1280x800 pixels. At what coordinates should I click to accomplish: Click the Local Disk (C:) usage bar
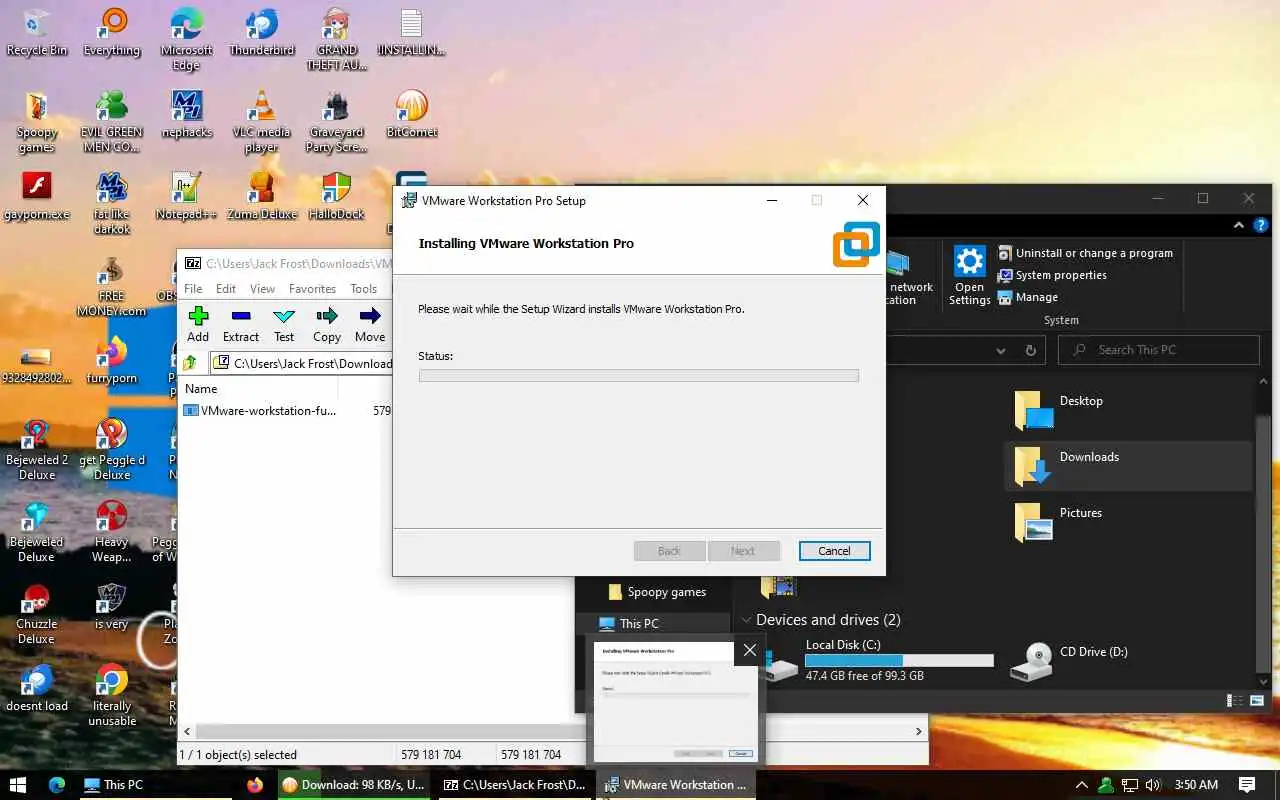coord(899,661)
